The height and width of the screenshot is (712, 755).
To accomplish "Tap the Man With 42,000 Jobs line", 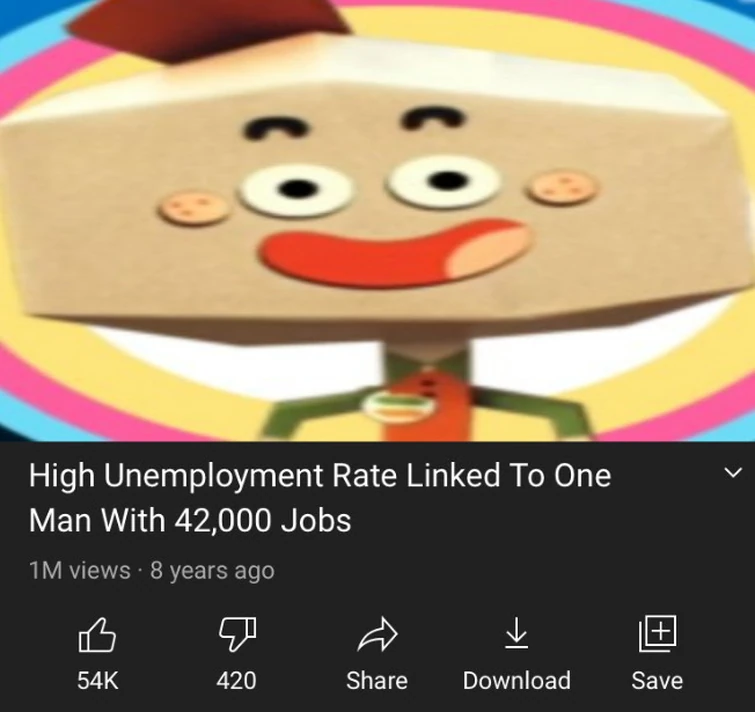I will (190, 520).
